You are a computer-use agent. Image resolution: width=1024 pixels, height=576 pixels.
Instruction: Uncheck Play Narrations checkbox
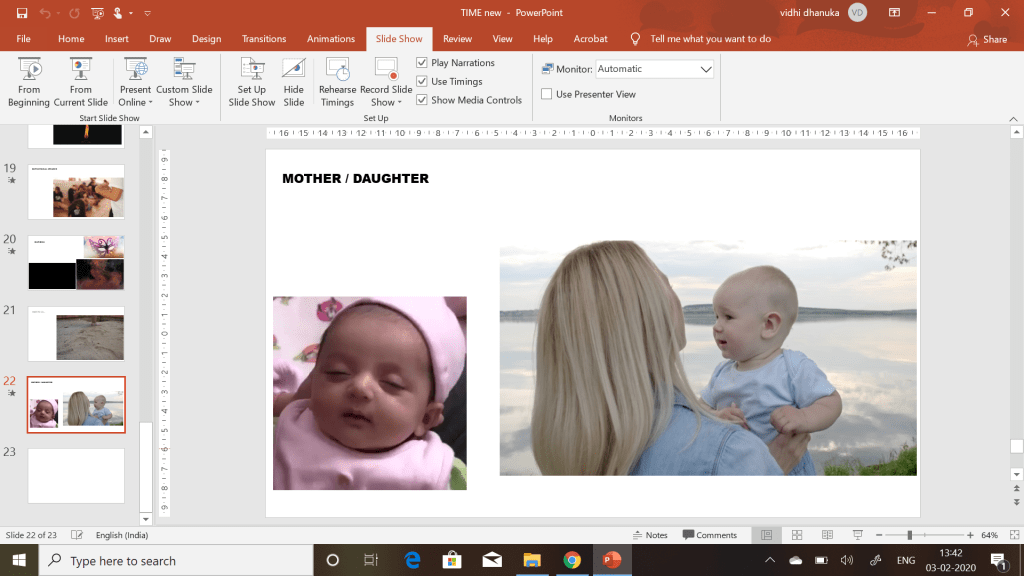coord(422,63)
